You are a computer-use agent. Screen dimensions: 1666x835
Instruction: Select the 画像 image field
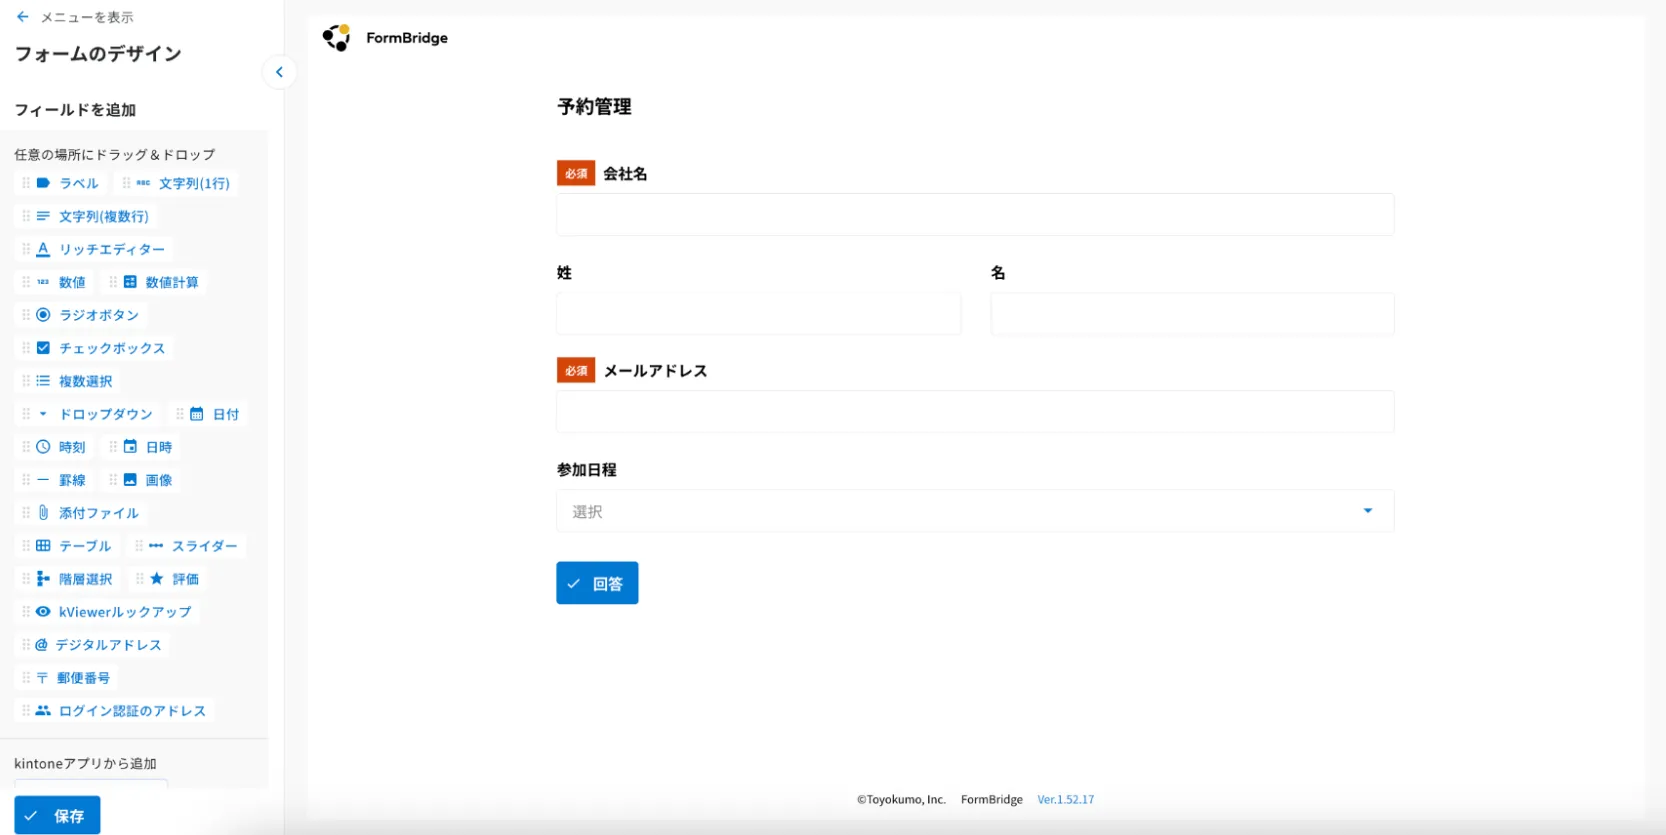pos(141,480)
